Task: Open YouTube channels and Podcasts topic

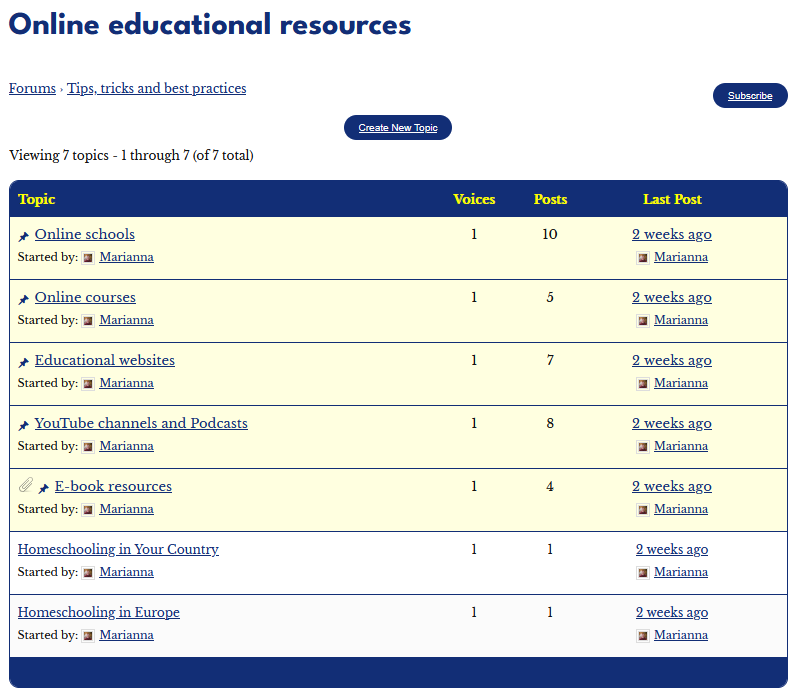Action: pos(141,424)
